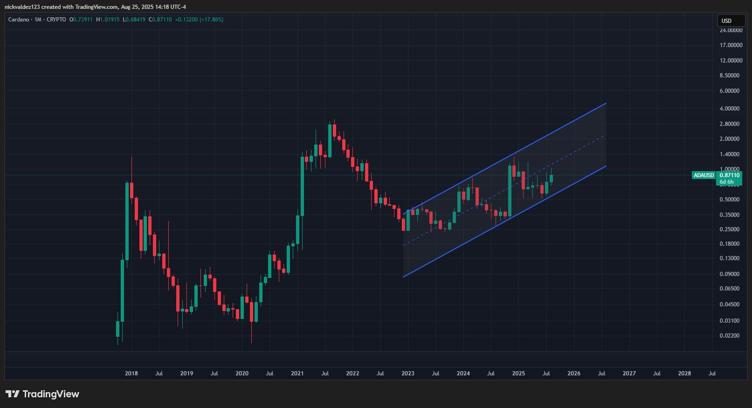Click the Cardano 1M CRYPTO chart title
This screenshot has width=752, height=408.
coord(39,20)
